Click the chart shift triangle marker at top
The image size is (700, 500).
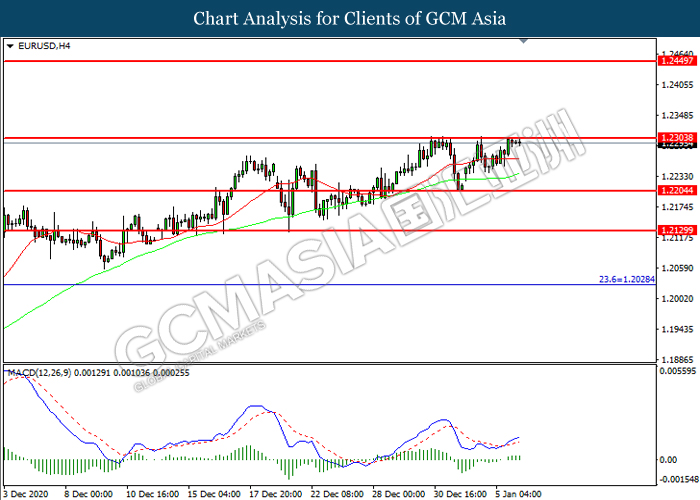tap(524, 41)
